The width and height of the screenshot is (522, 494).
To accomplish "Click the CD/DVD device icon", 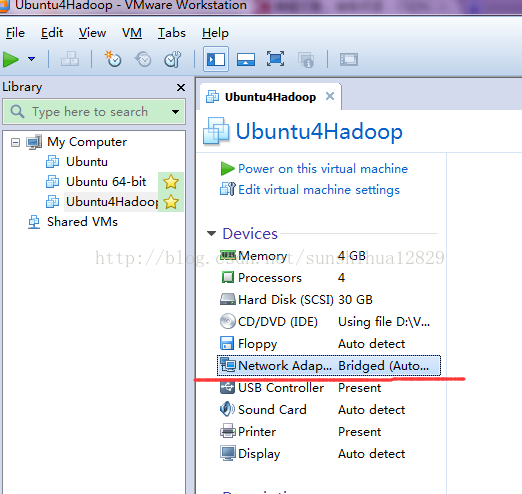I will pyautogui.click(x=228, y=321).
